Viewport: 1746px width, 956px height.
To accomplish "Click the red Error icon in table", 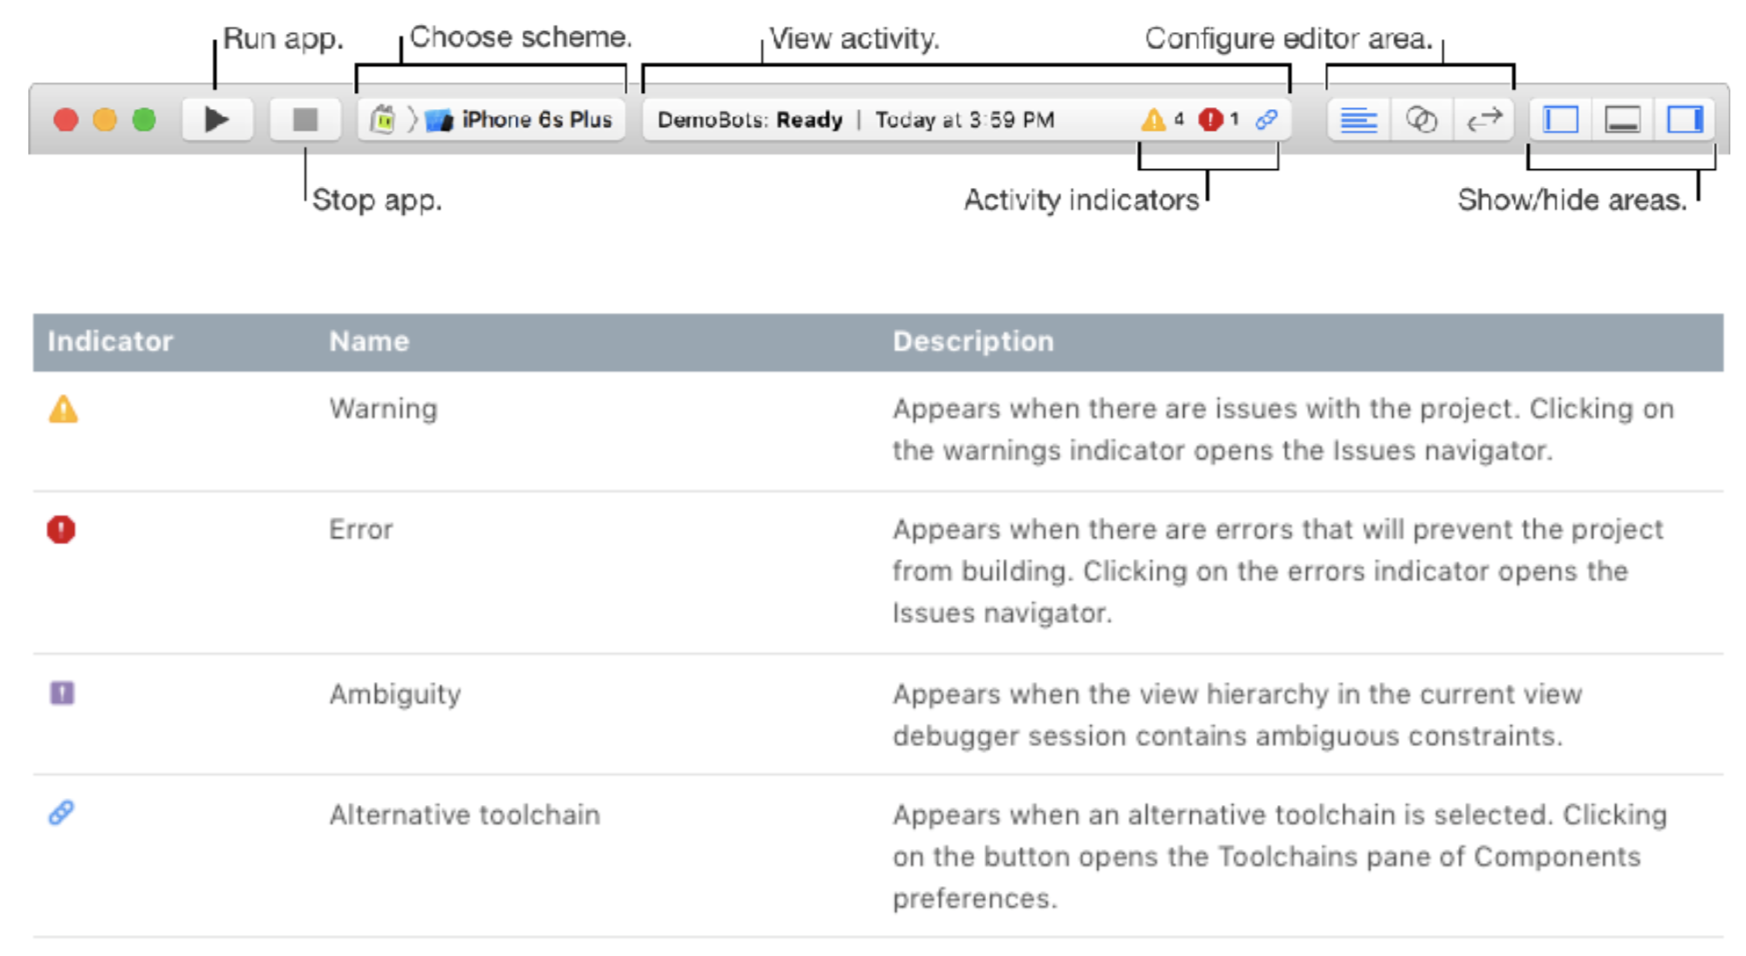I will click(x=61, y=529).
